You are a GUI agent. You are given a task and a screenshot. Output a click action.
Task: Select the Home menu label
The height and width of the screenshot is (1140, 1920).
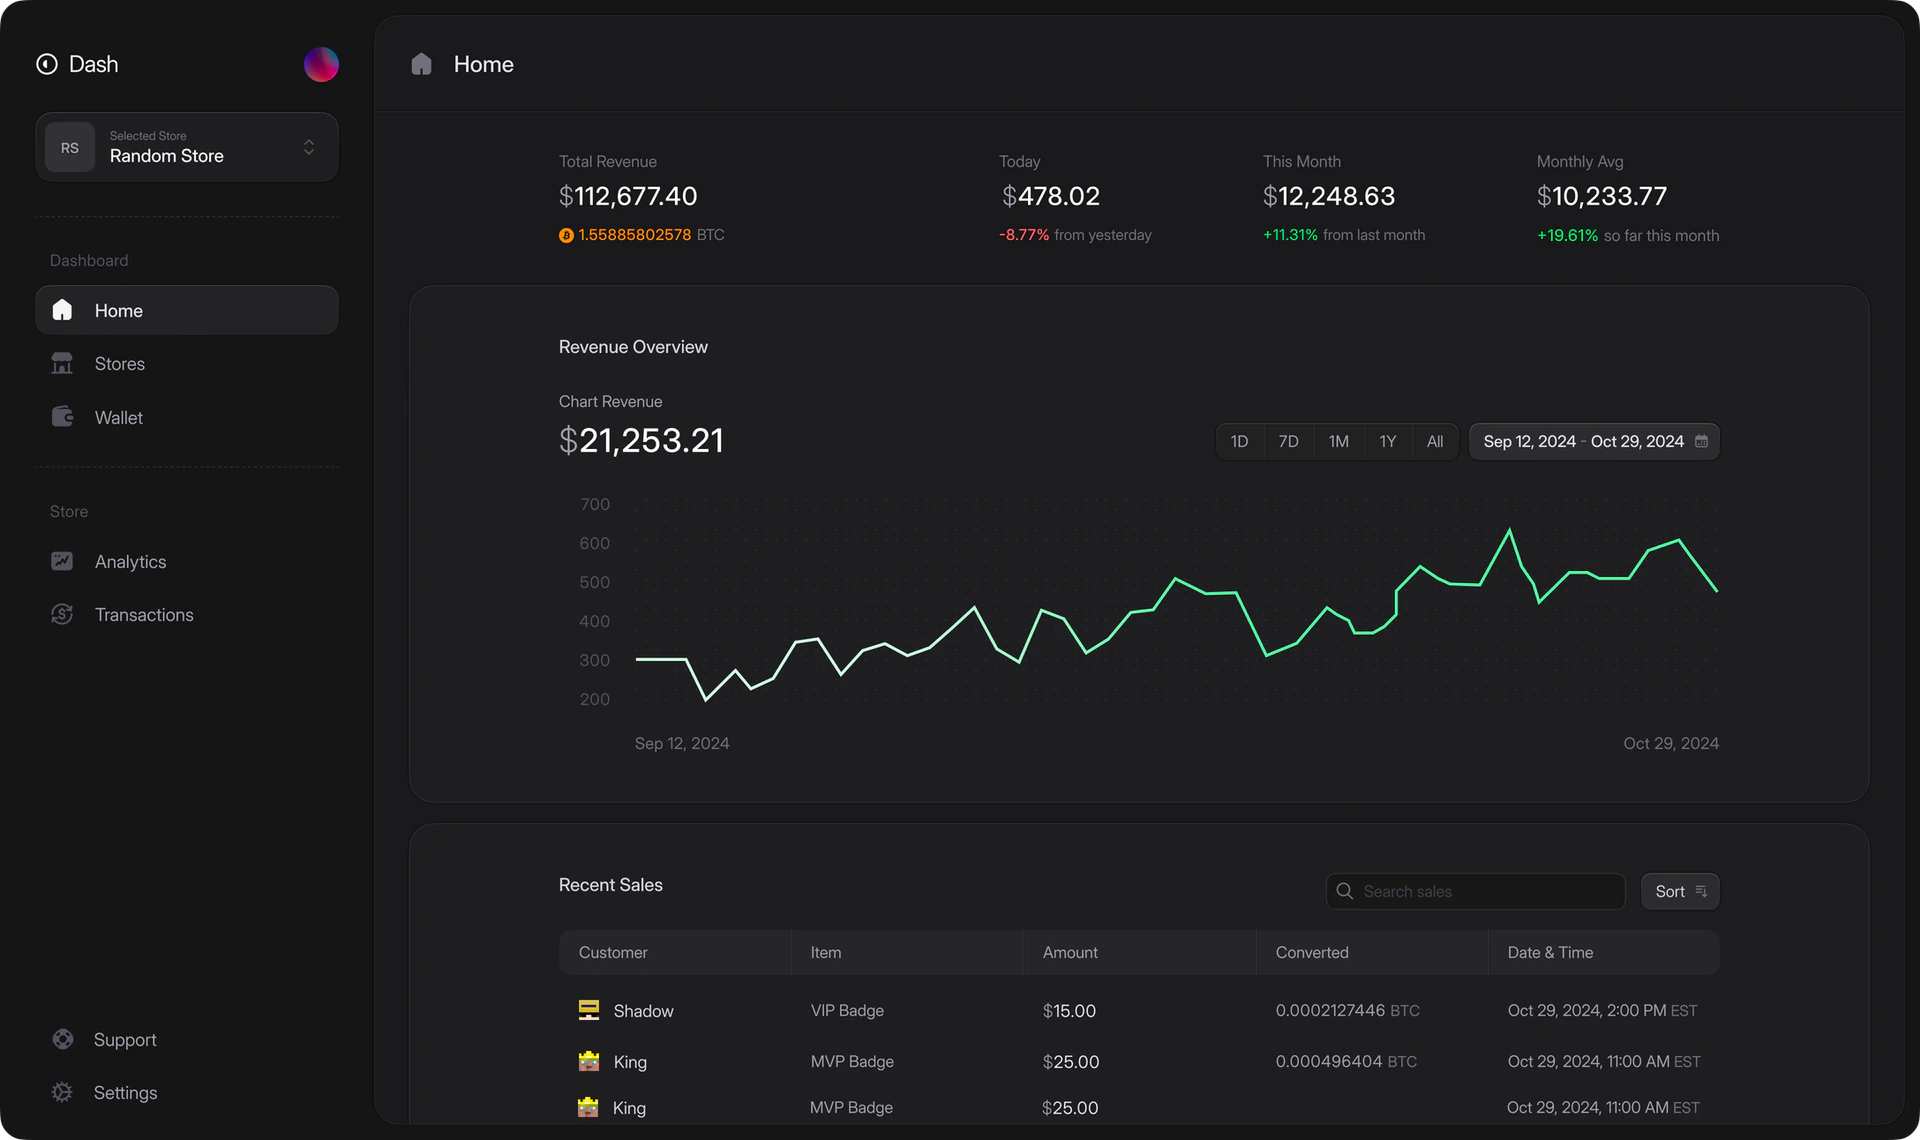point(119,311)
